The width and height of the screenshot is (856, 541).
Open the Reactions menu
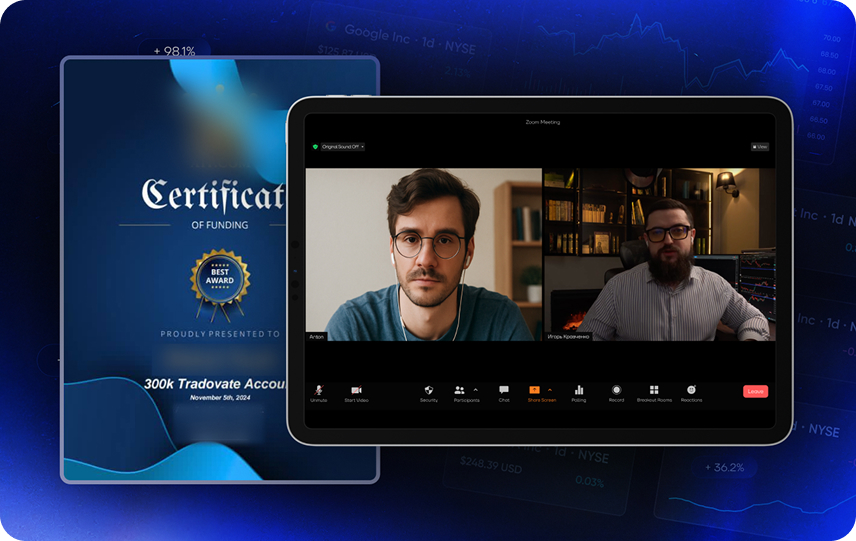pyautogui.click(x=691, y=390)
